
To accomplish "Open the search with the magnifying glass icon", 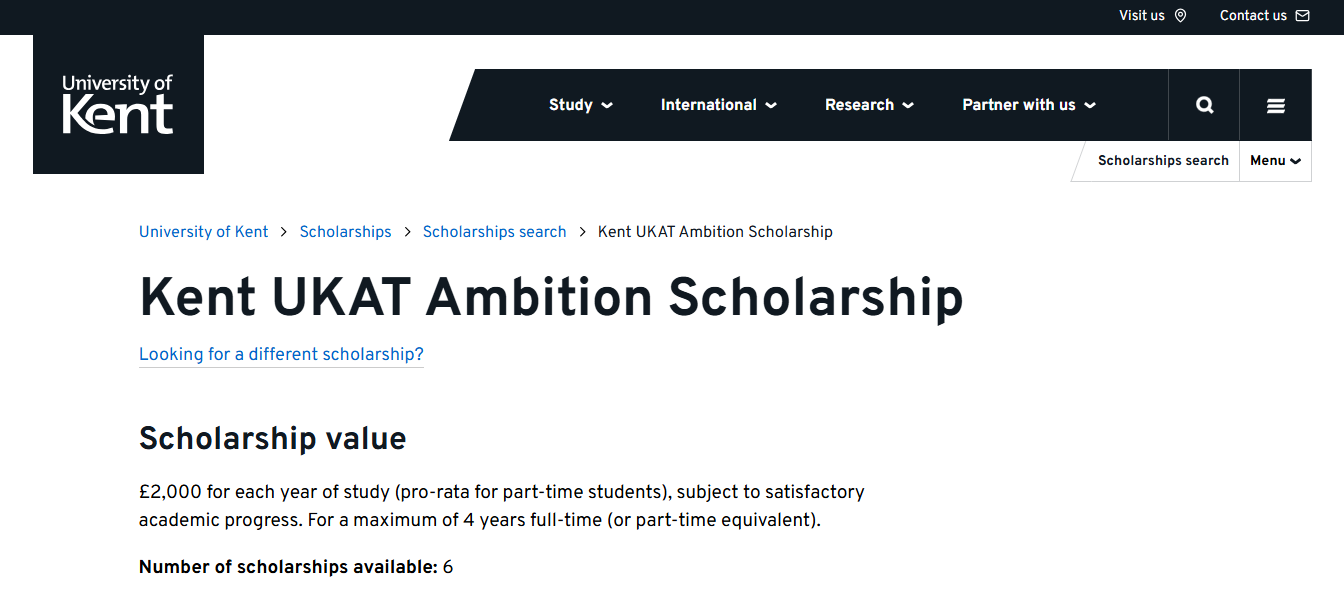I will coord(1204,104).
